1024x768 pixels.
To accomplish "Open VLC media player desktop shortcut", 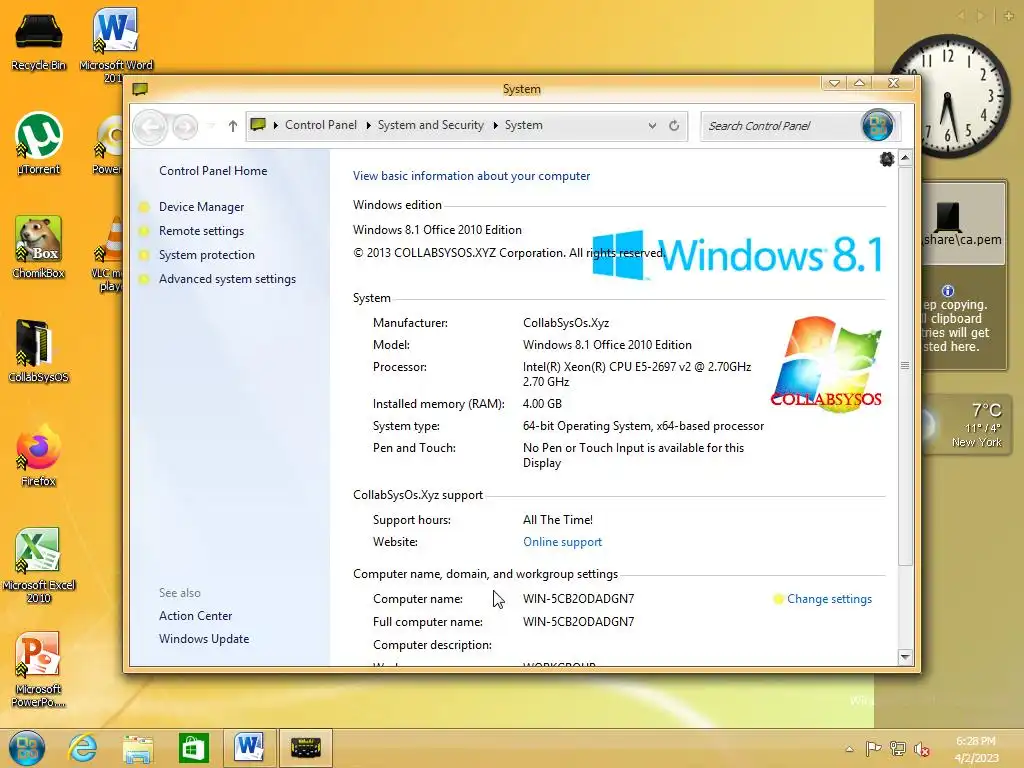I will [x=108, y=254].
